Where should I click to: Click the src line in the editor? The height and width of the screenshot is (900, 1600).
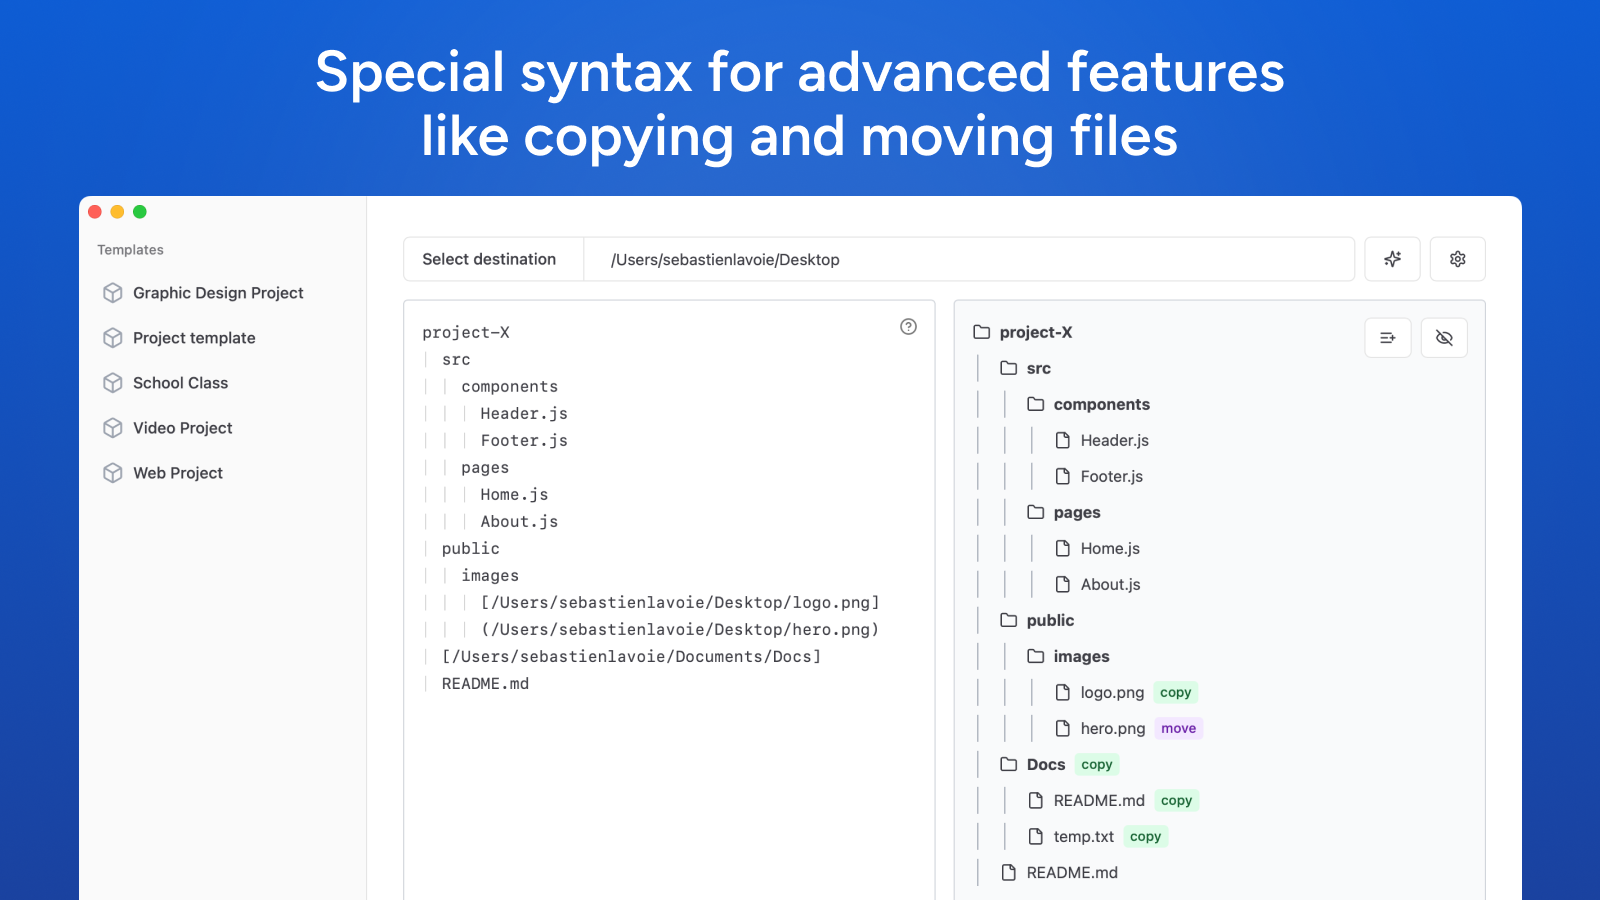coord(456,359)
